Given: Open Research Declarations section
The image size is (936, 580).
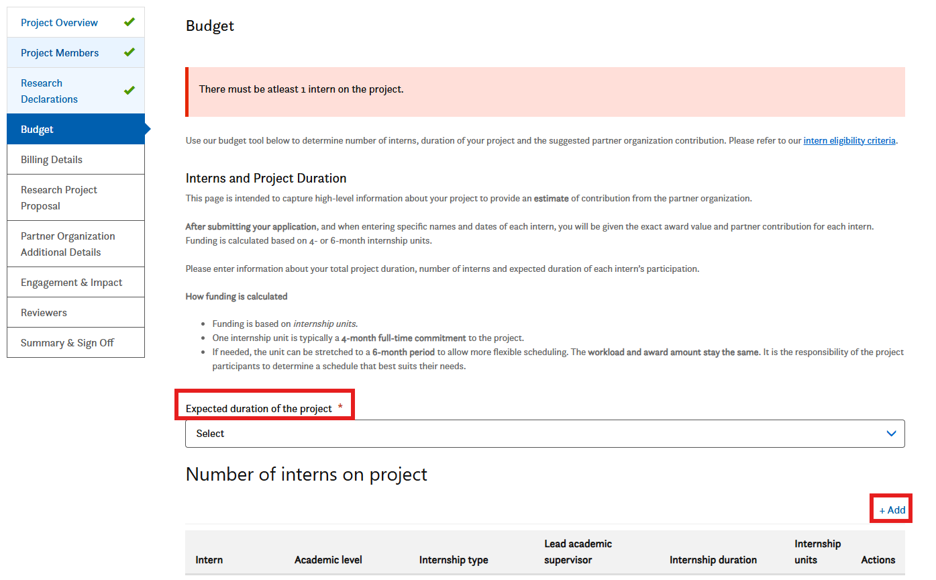Looking at the screenshot, I should click(x=76, y=91).
